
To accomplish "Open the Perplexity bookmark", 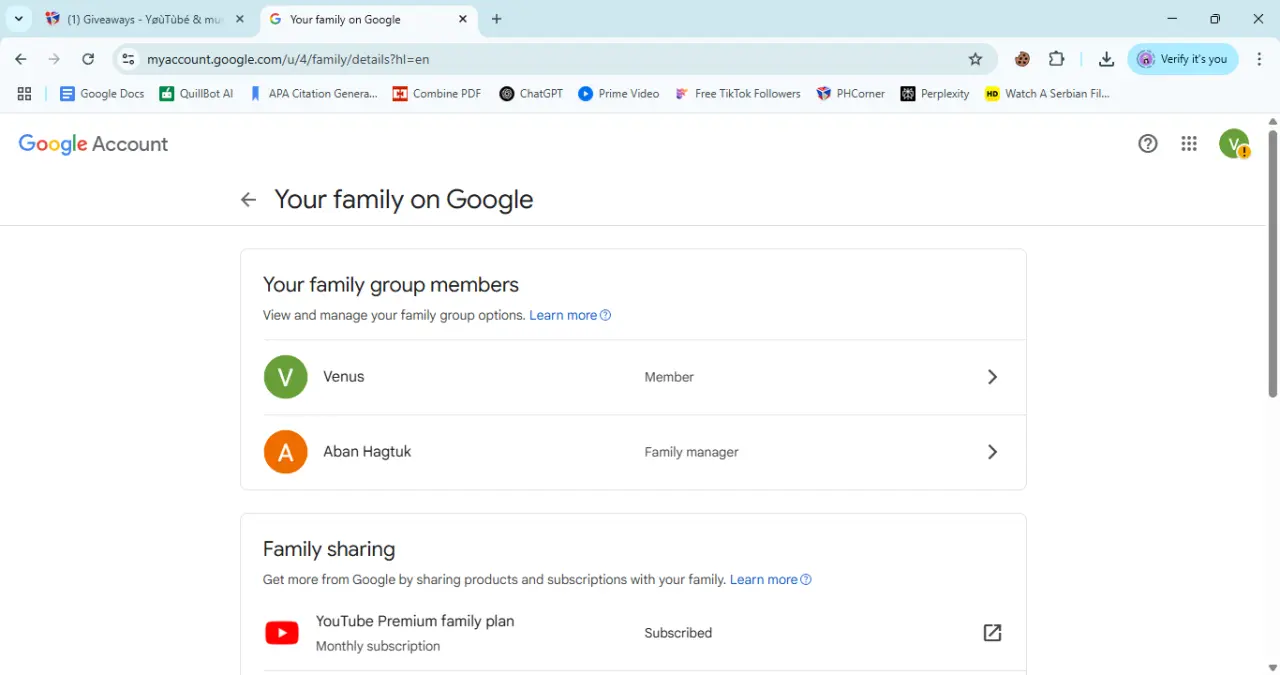I will click(x=935, y=93).
